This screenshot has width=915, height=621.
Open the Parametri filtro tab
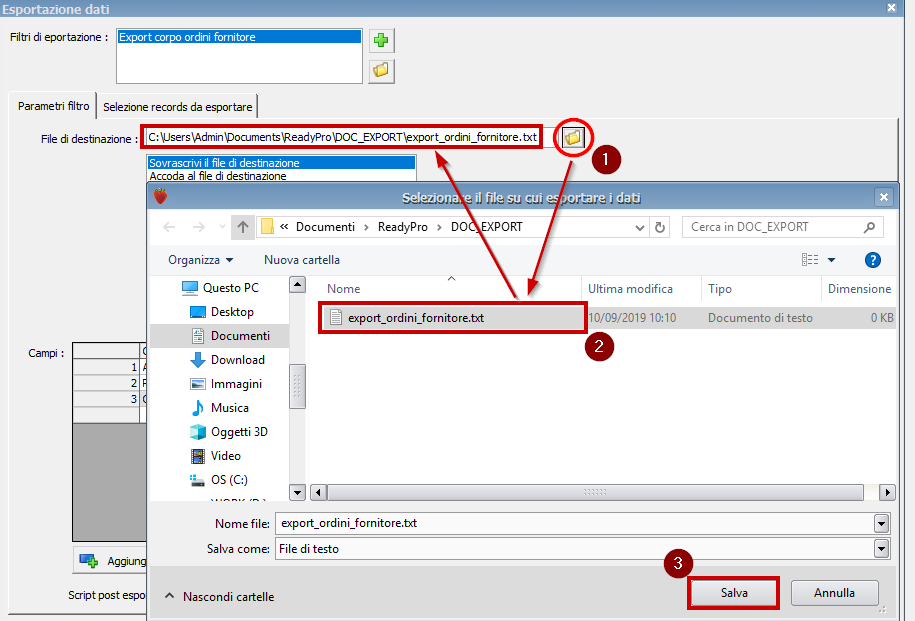click(x=53, y=106)
